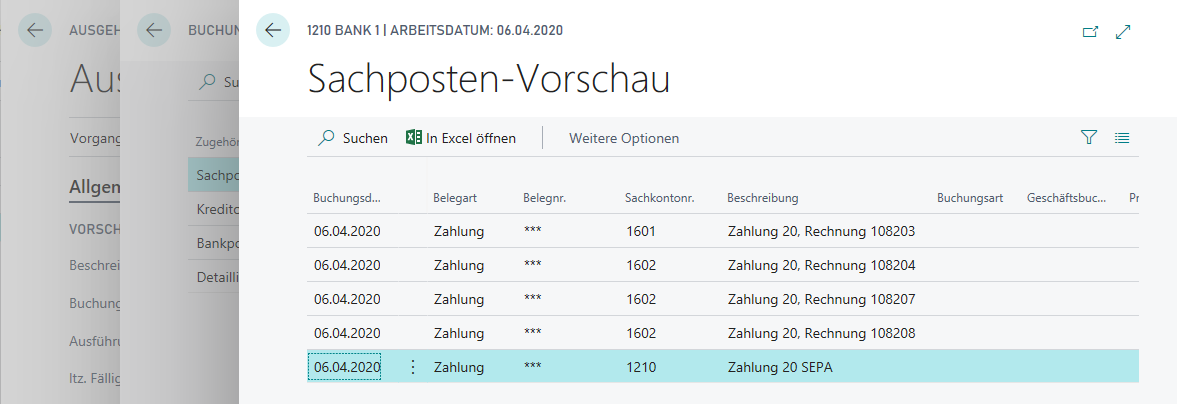Open row options menu for Zahlung 20 SEPA
Image resolution: width=1177 pixels, height=404 pixels.
point(413,367)
